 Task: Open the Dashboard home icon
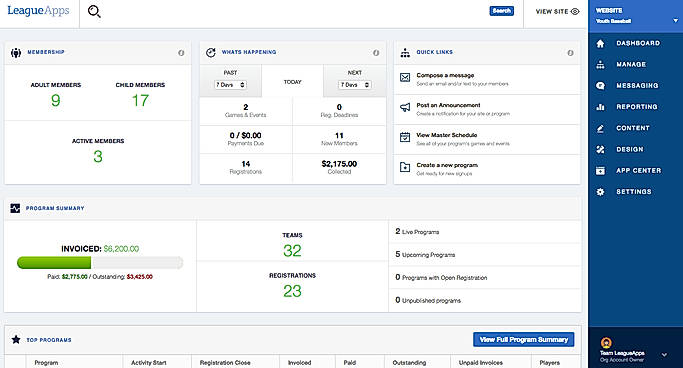(x=600, y=44)
